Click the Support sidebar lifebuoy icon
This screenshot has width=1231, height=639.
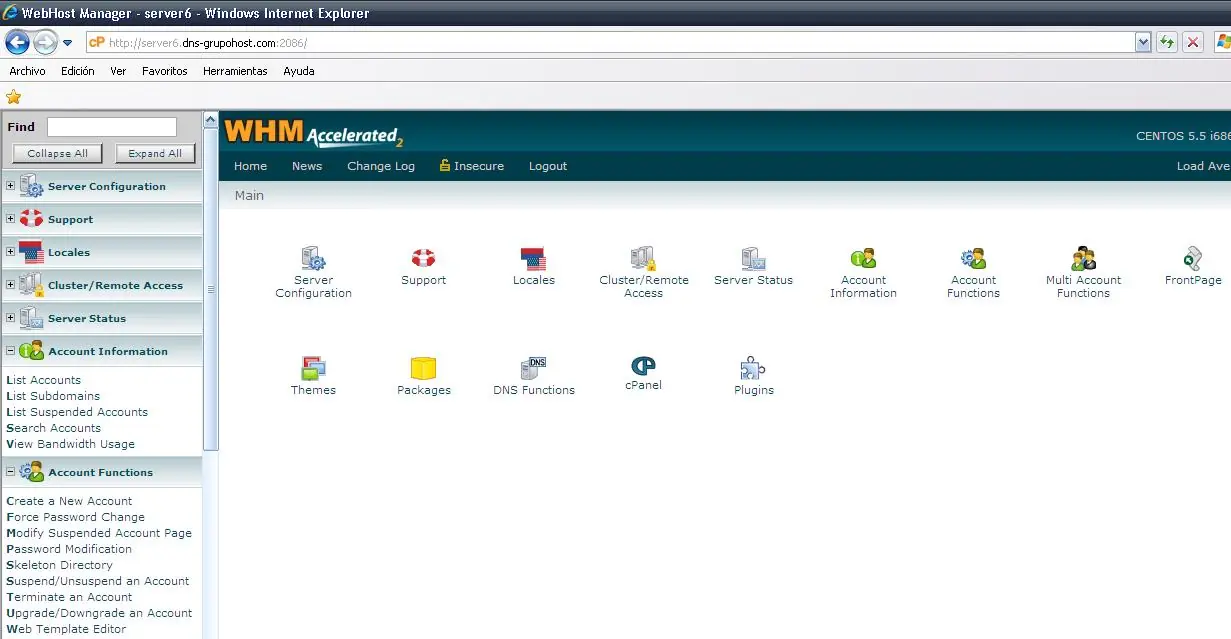pyautogui.click(x=31, y=219)
